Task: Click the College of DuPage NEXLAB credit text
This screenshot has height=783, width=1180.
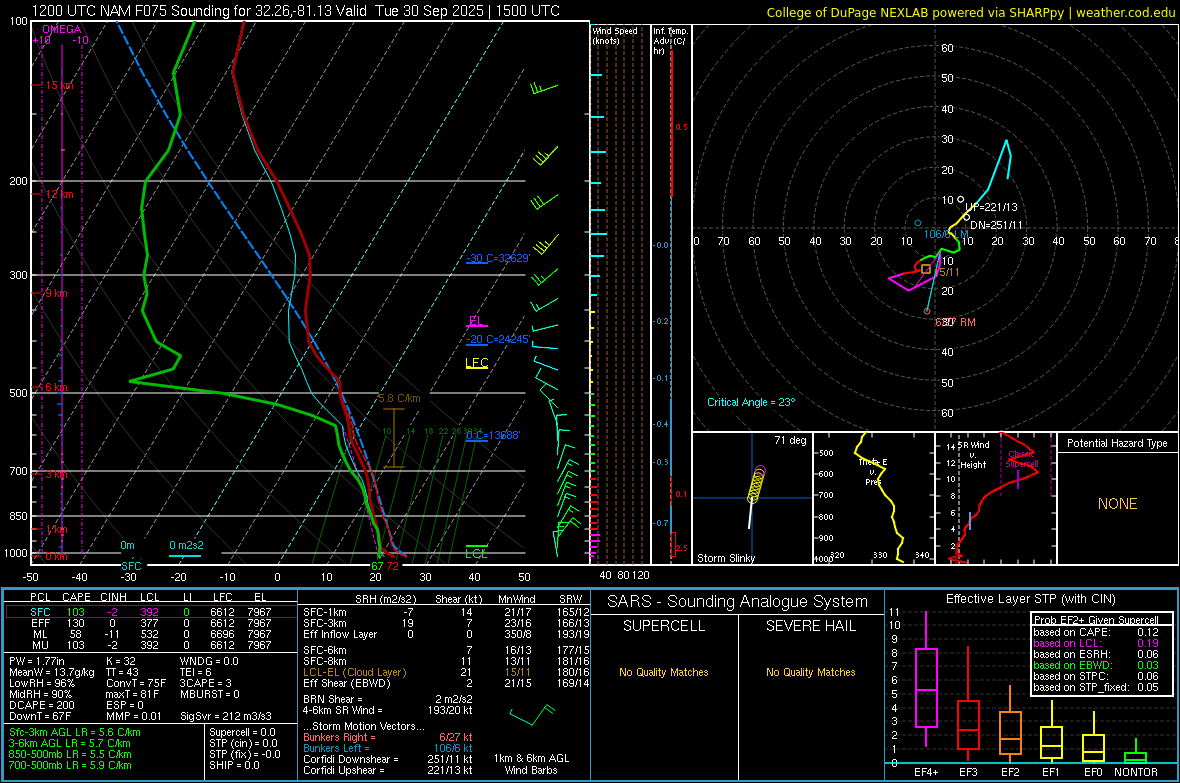Action: 971,12
